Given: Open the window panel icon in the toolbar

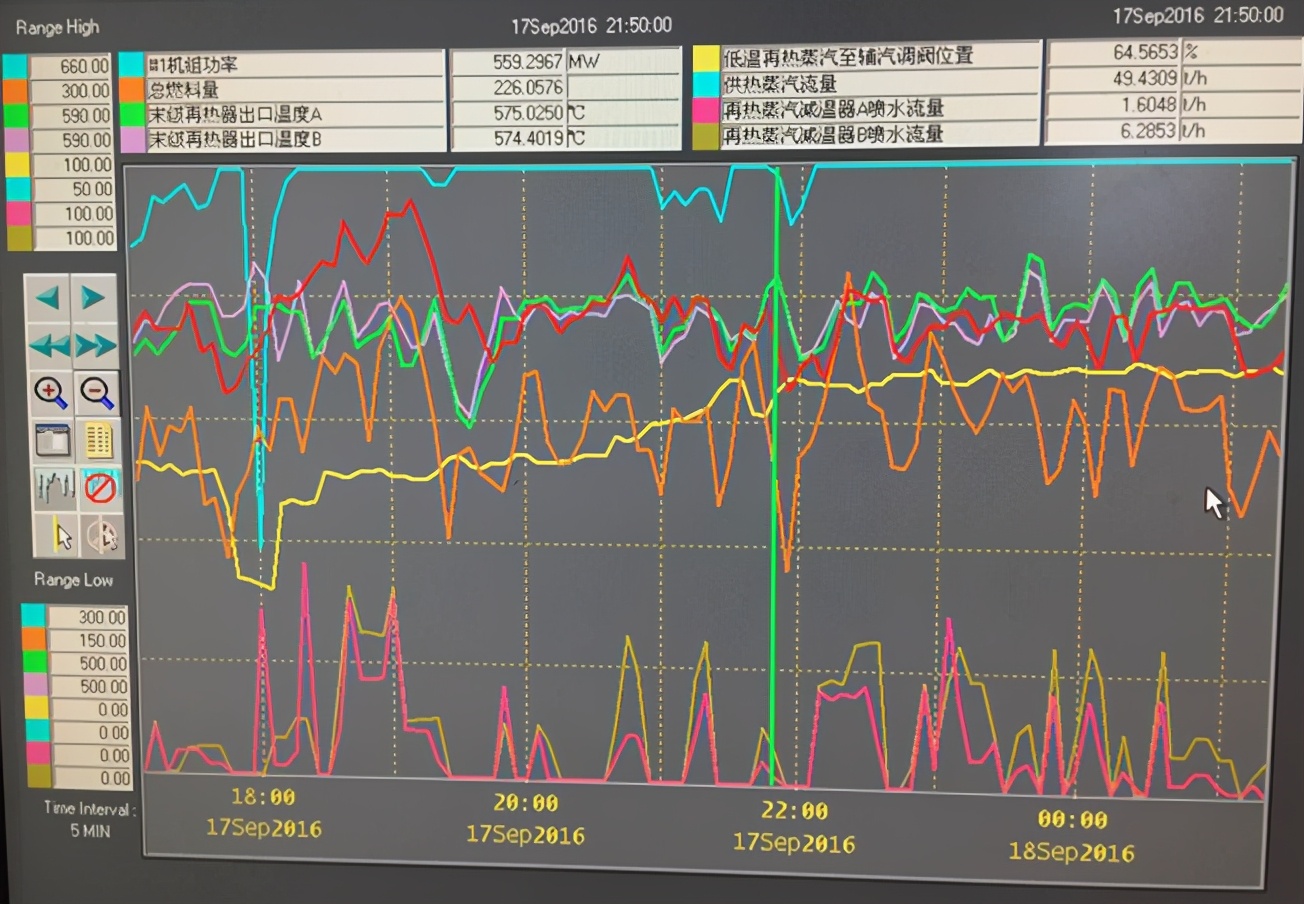Looking at the screenshot, I should (52, 440).
